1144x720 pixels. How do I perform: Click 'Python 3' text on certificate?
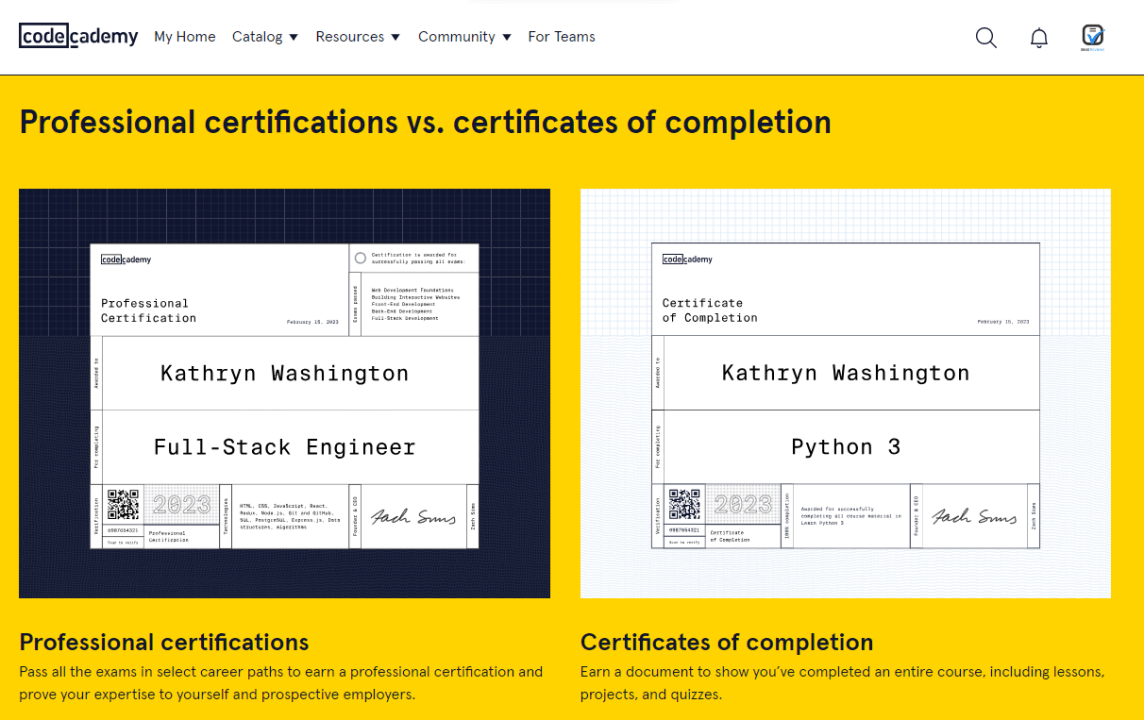pyautogui.click(x=846, y=446)
